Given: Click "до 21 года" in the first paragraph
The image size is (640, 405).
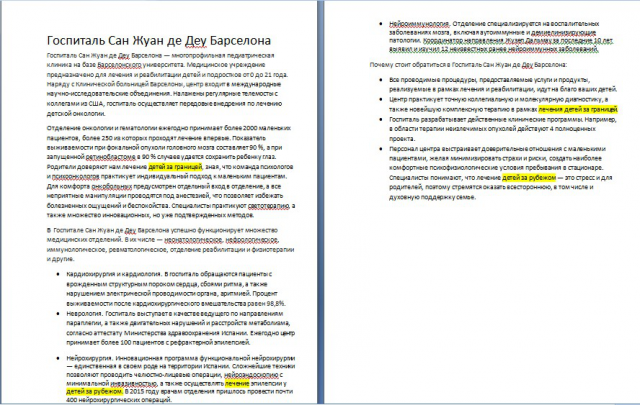Looking at the screenshot, I should (x=271, y=75).
